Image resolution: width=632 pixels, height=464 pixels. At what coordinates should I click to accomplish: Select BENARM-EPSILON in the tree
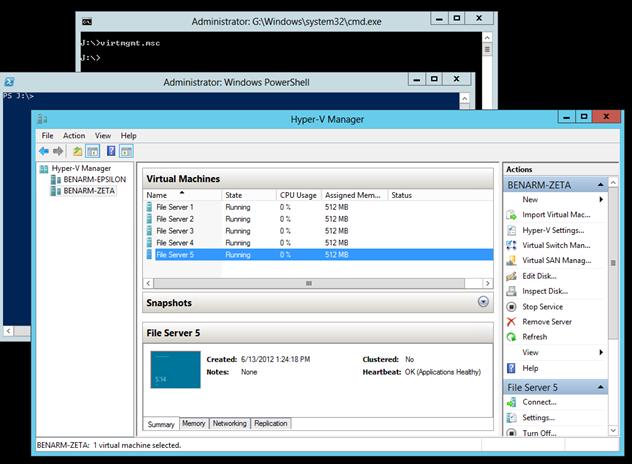coord(94,179)
